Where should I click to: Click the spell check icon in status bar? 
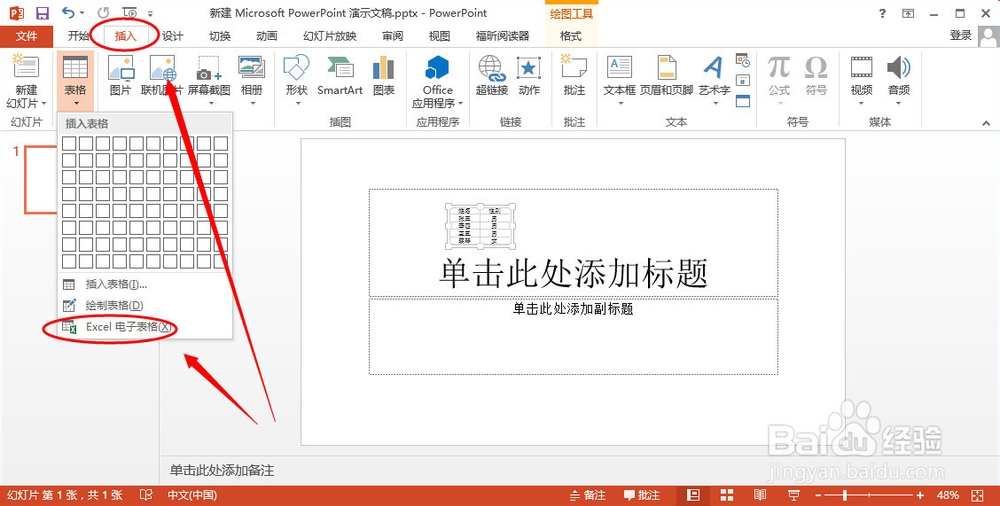[x=146, y=495]
